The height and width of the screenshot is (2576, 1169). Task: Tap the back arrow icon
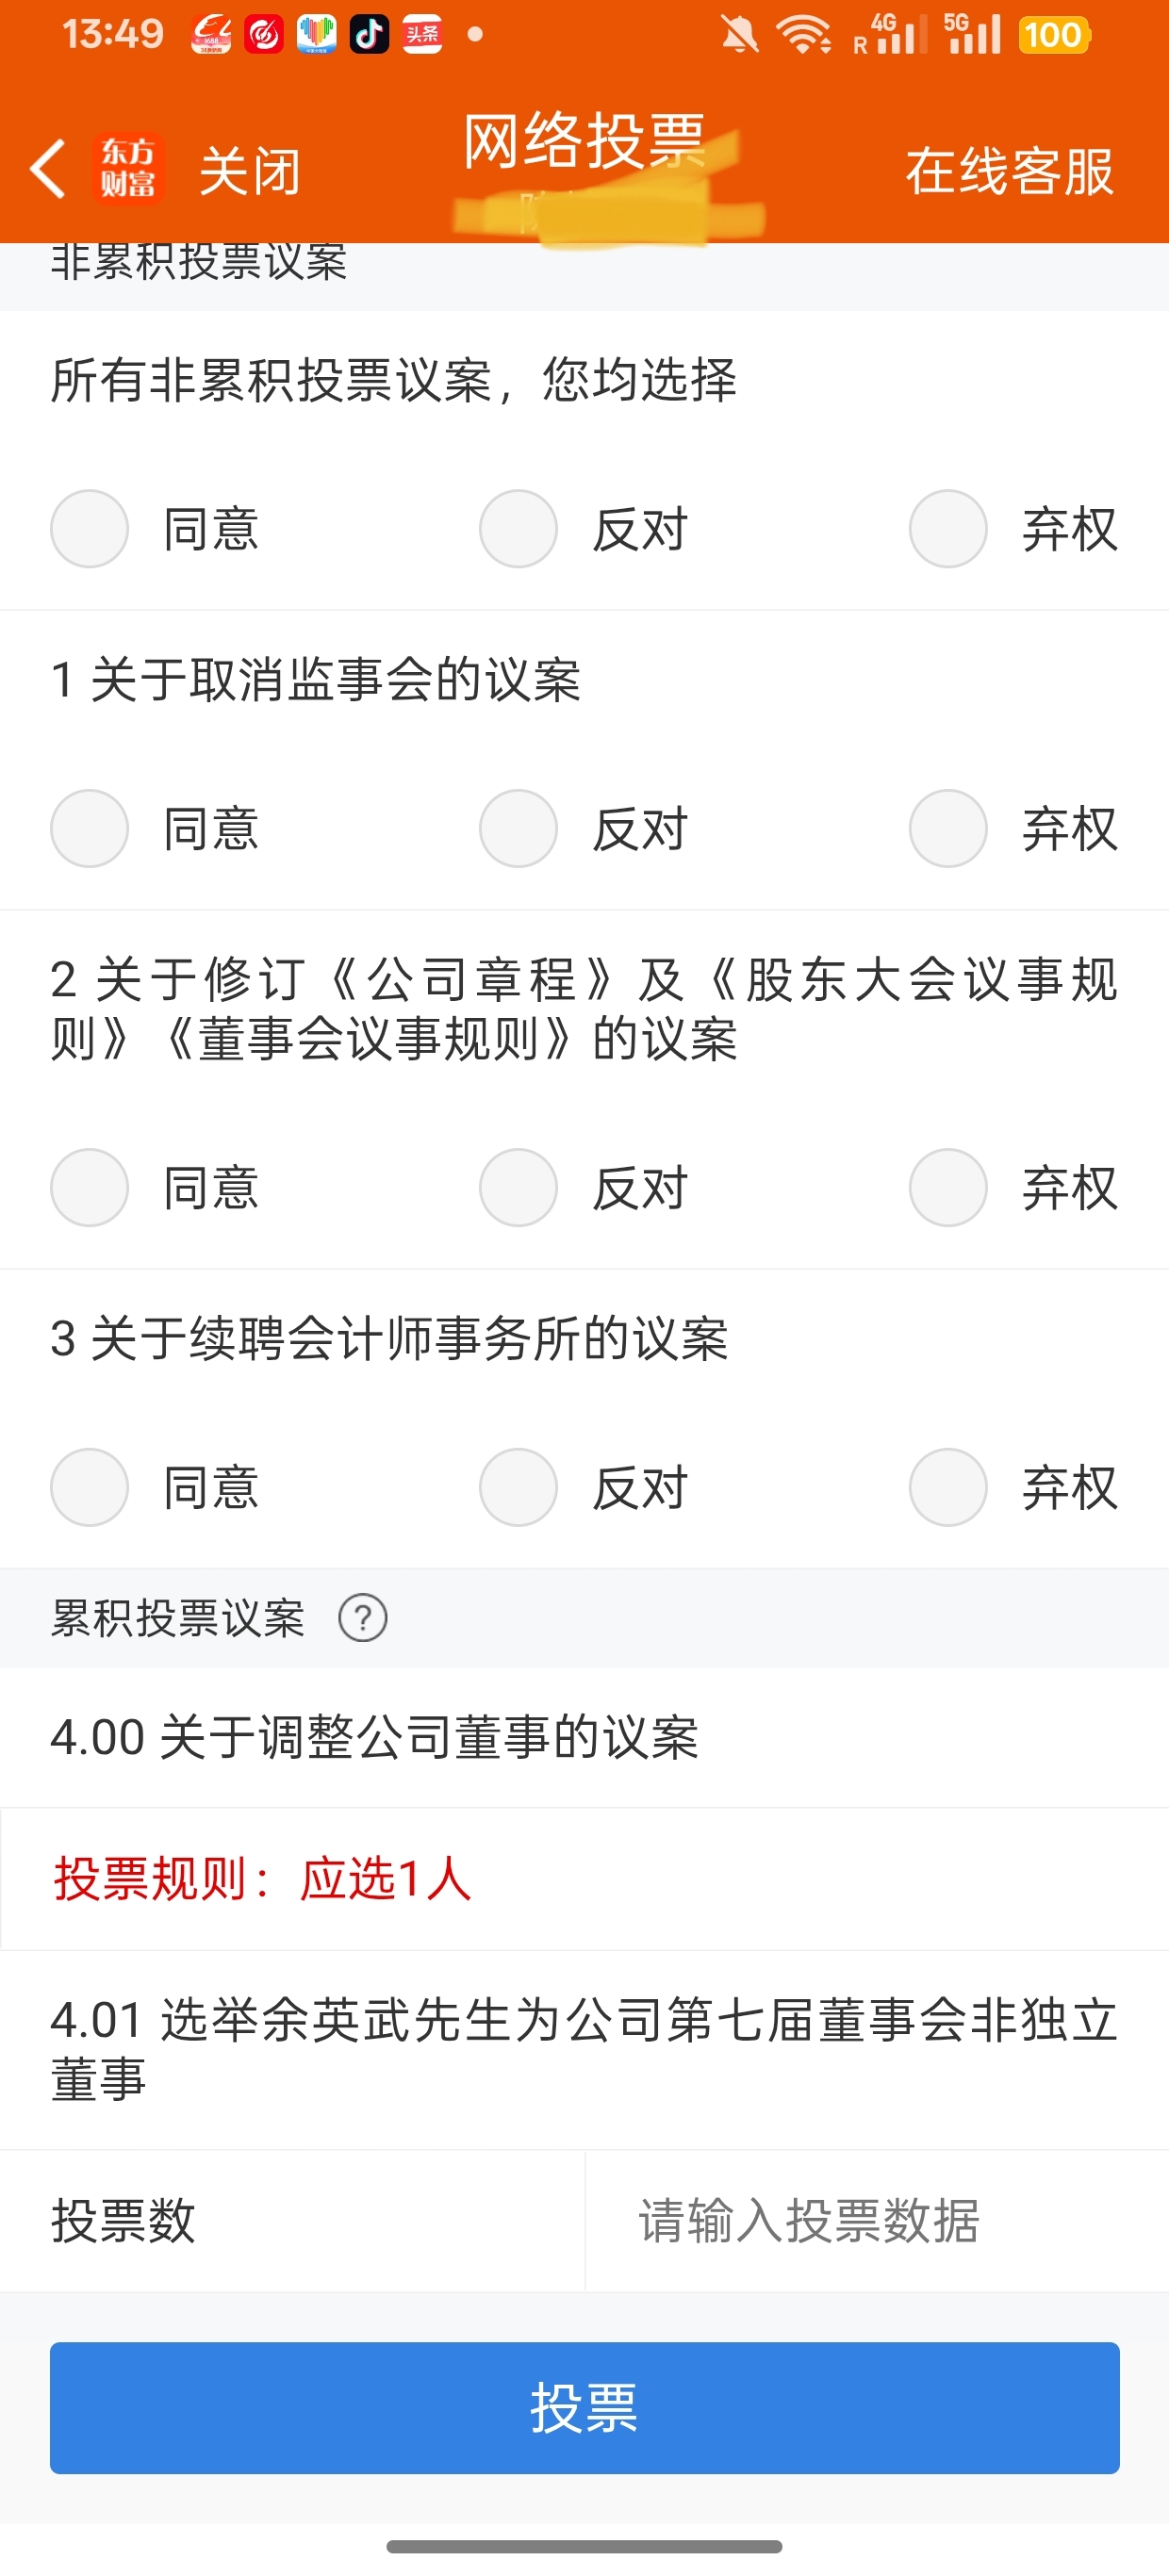click(48, 168)
